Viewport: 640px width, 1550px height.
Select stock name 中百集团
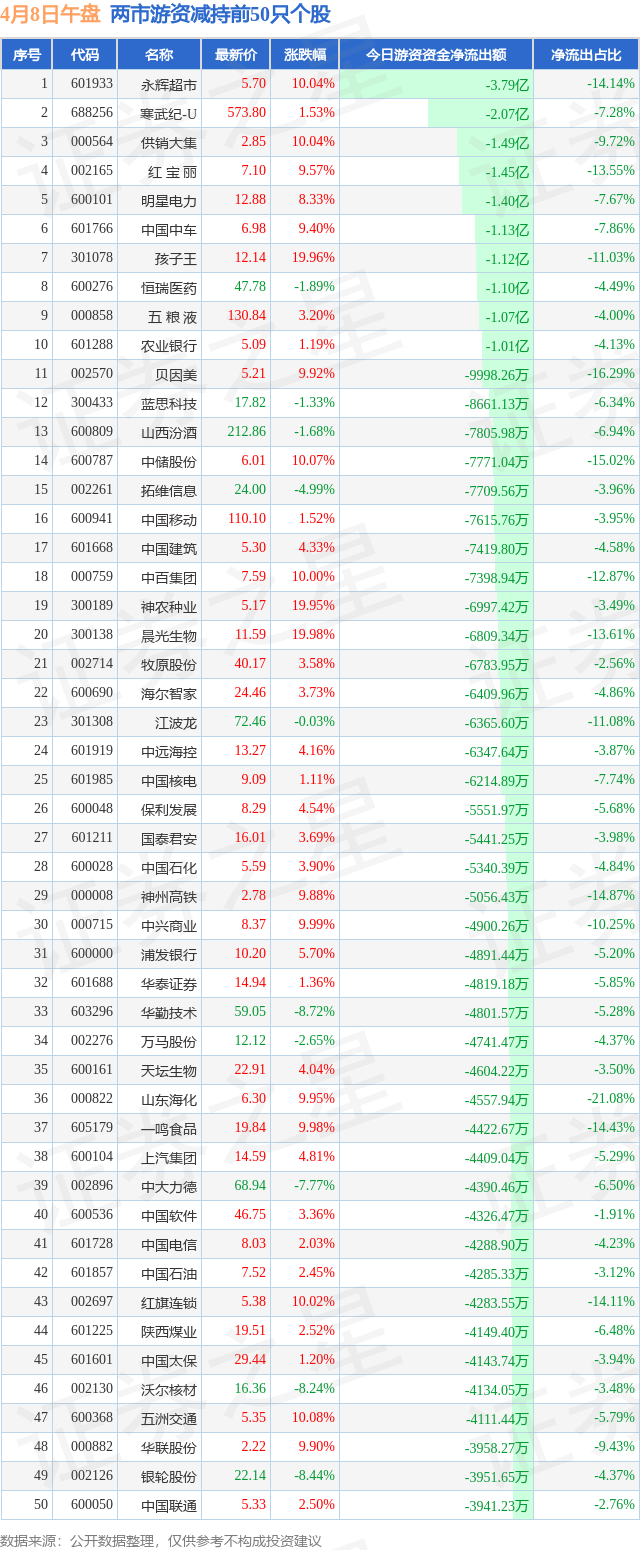pyautogui.click(x=170, y=578)
